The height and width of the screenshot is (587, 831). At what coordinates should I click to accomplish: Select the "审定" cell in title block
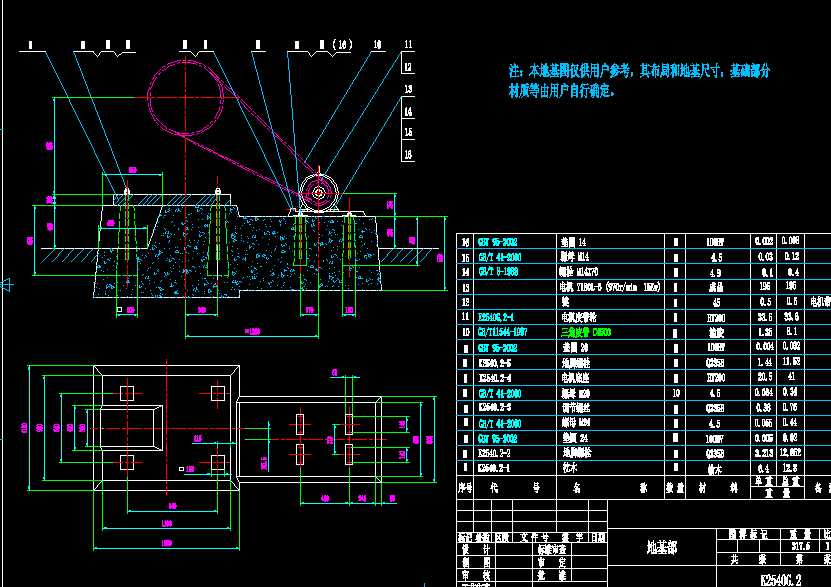(551, 563)
